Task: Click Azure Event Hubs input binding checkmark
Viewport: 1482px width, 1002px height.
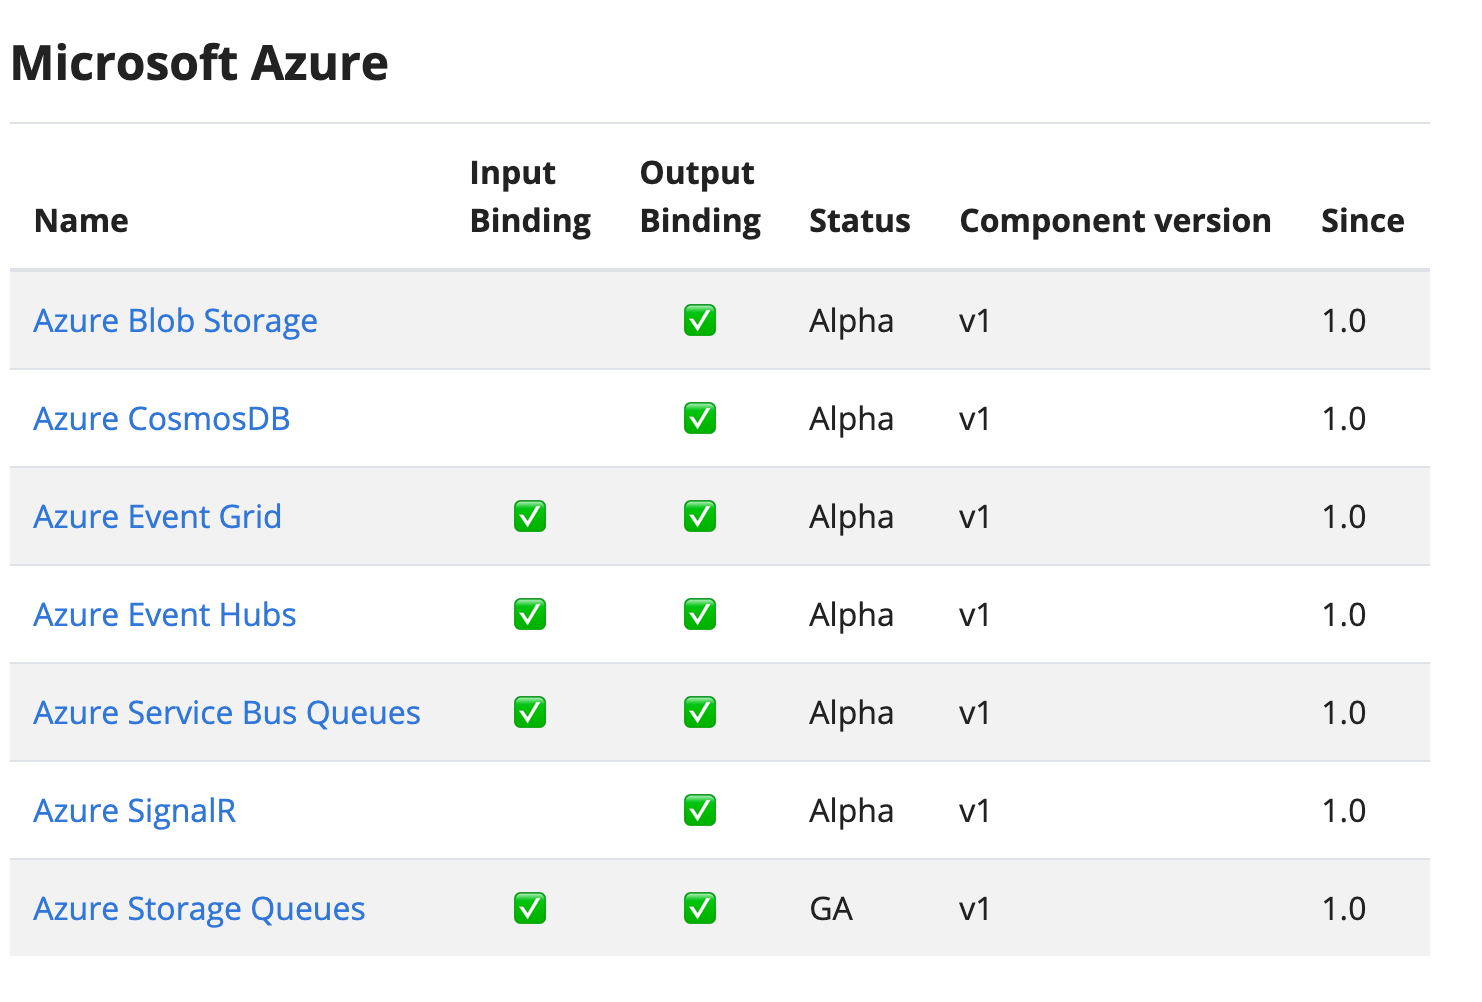Action: point(530,615)
